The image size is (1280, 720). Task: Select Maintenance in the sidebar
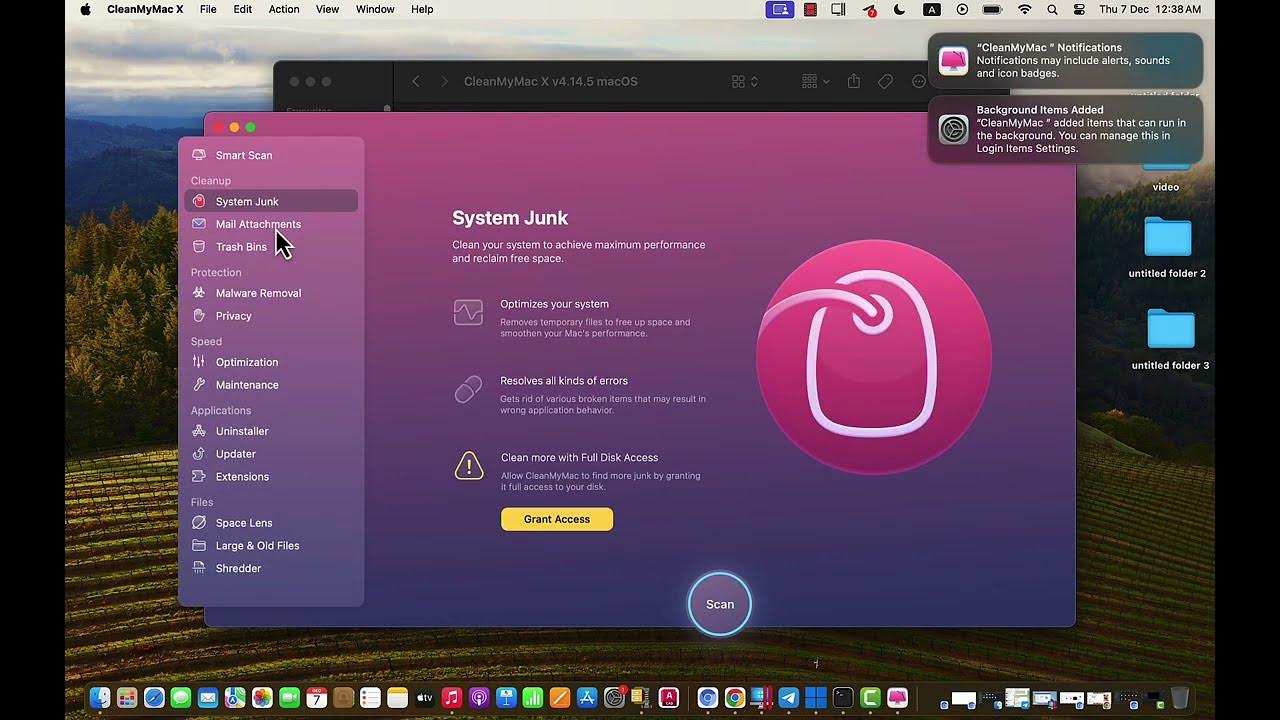270,385
